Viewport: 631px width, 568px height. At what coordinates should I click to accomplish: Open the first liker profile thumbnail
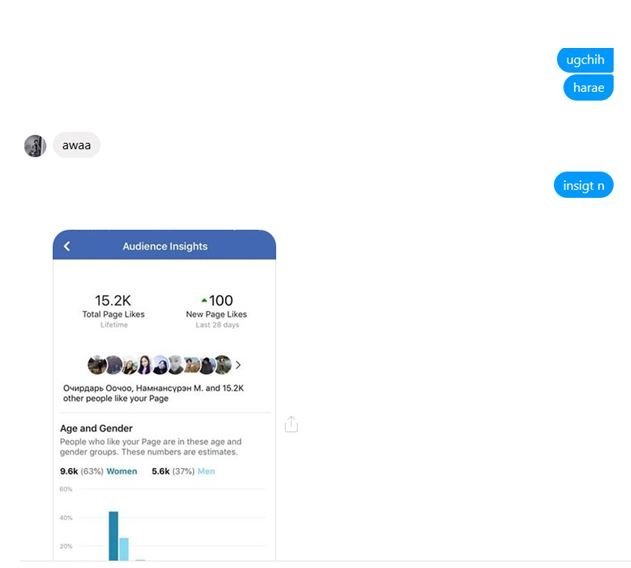click(97, 365)
